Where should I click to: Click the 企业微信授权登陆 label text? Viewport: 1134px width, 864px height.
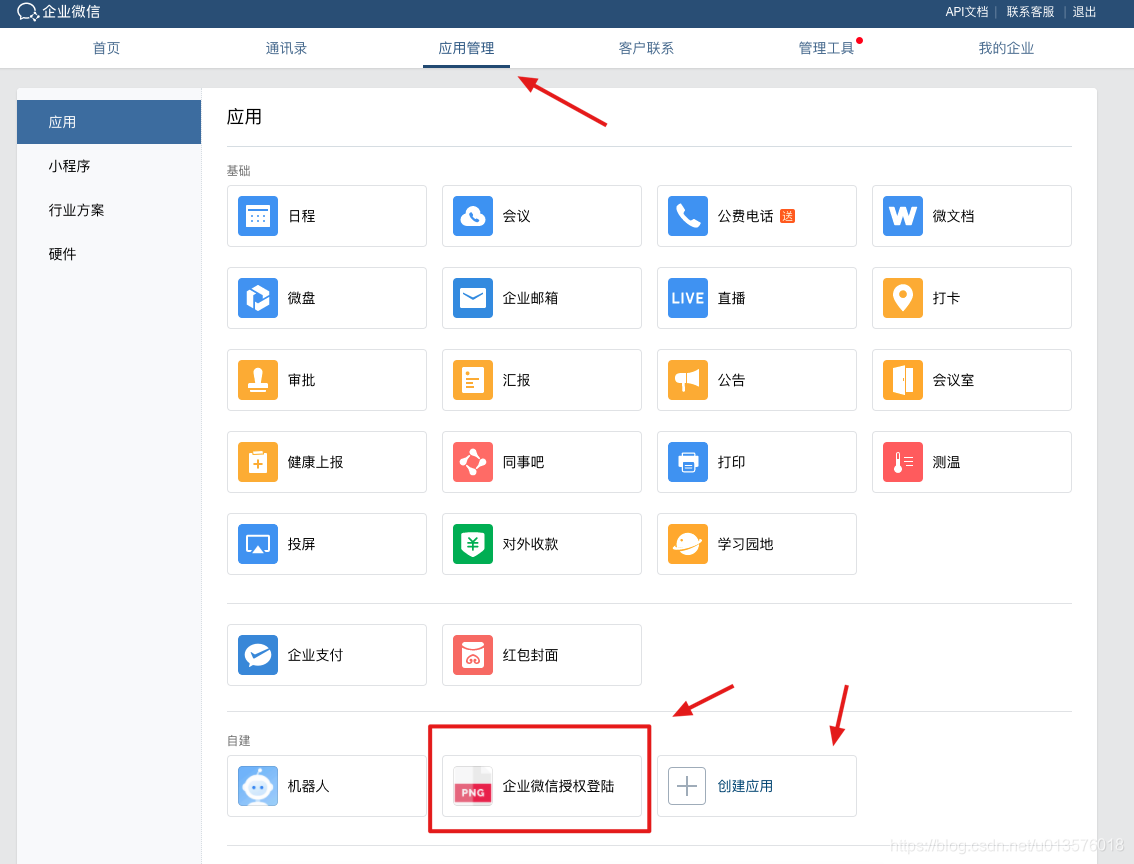click(x=558, y=786)
